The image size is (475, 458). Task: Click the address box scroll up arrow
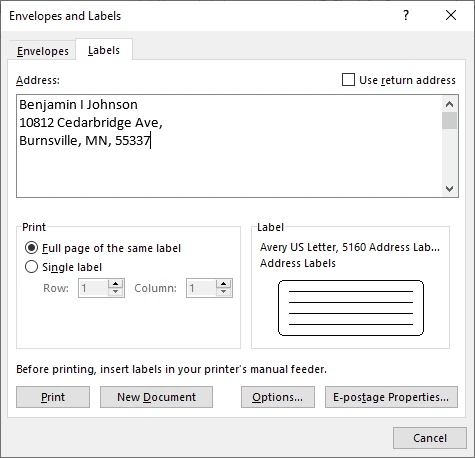coord(449,104)
